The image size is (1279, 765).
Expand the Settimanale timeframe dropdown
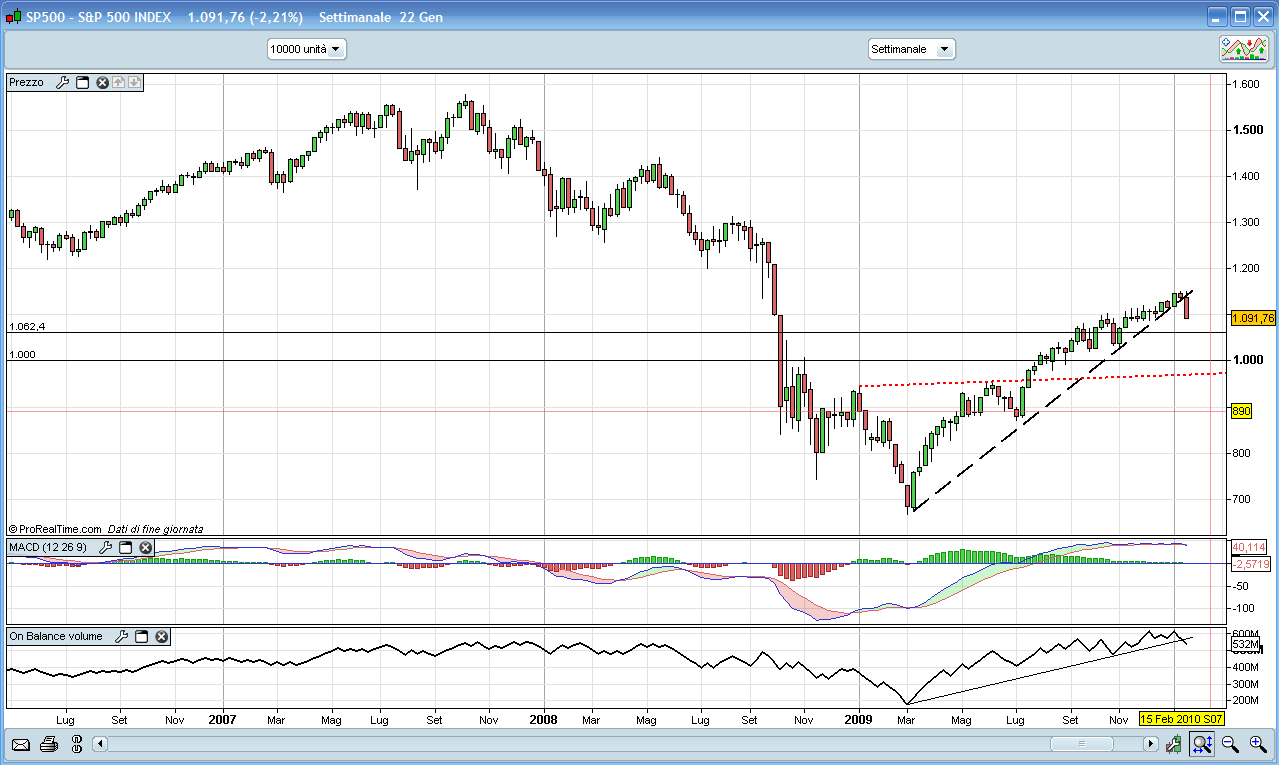tap(911, 49)
